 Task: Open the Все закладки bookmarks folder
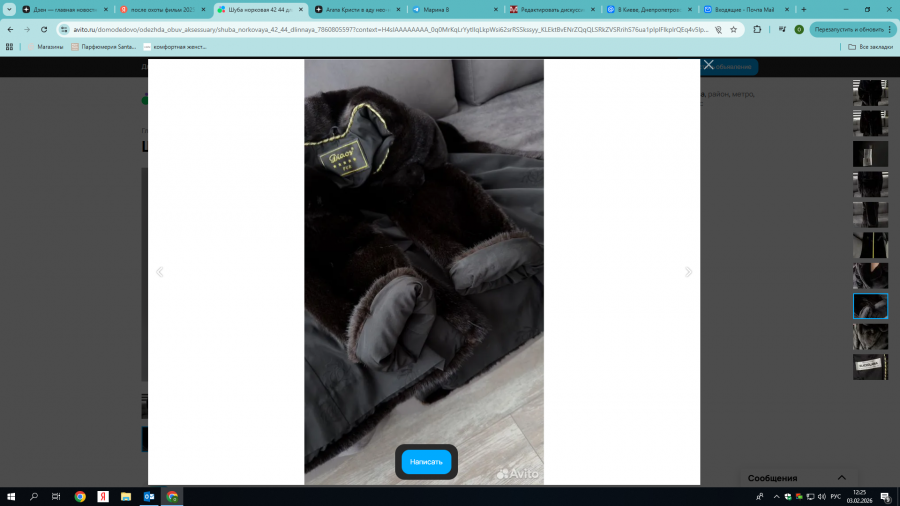pyautogui.click(x=865, y=46)
